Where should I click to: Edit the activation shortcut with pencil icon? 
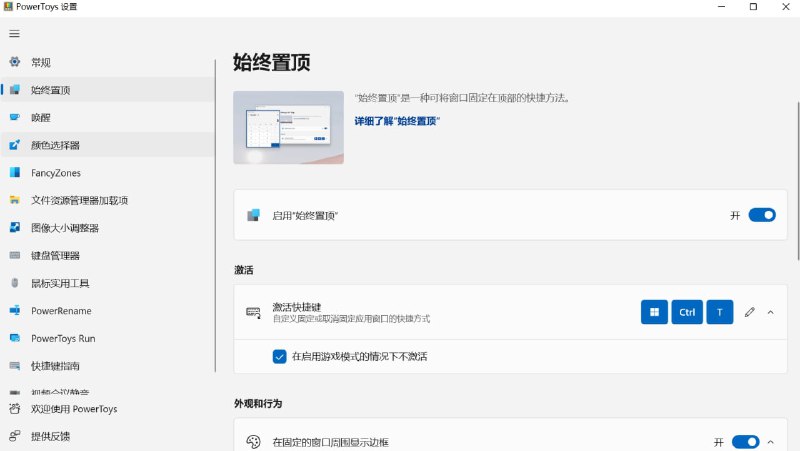click(x=749, y=312)
